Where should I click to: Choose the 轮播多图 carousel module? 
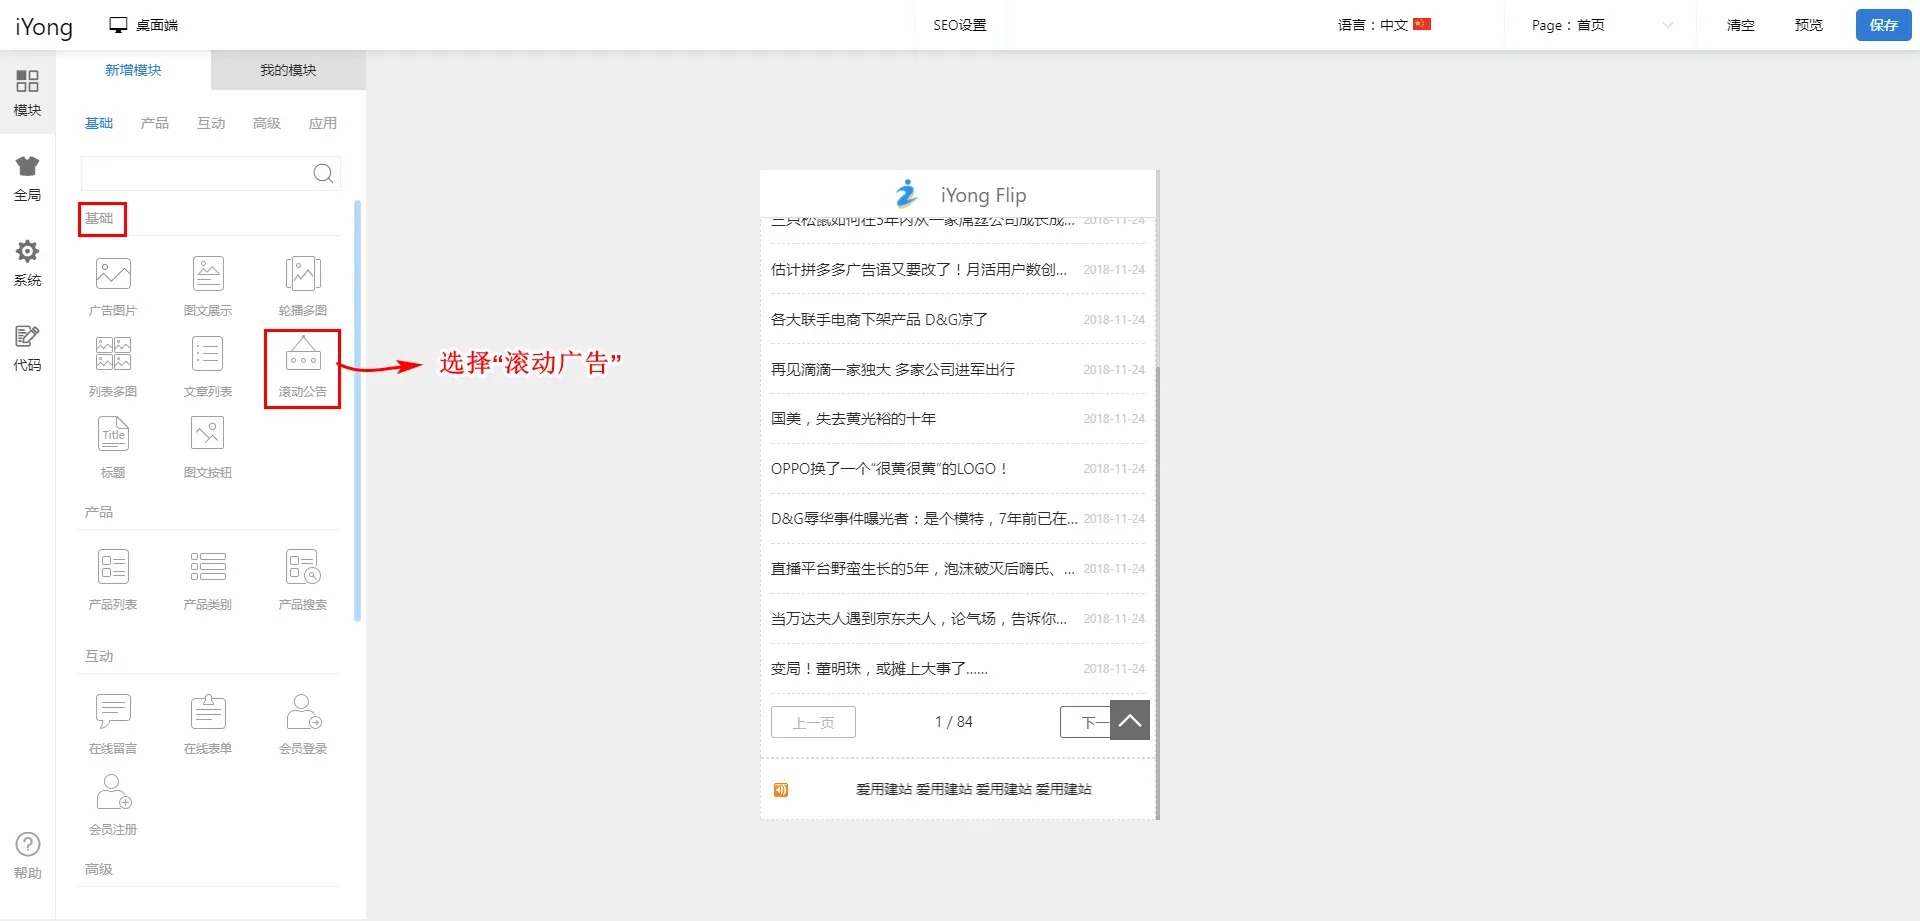click(x=302, y=285)
